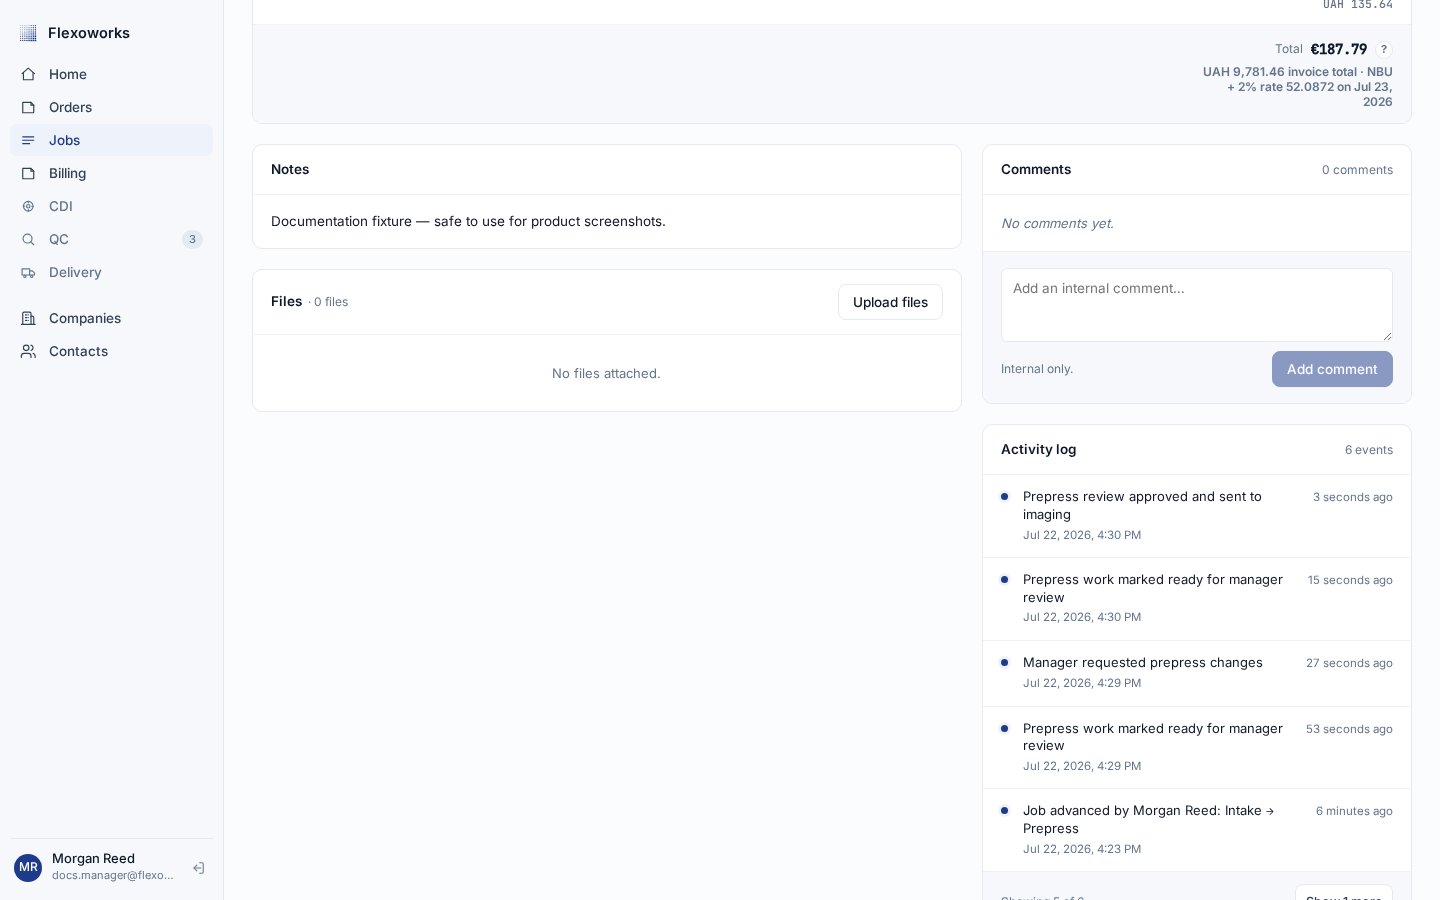Click the '3 seconds ago' timestamp
This screenshot has height=900, width=1440.
pyautogui.click(x=1353, y=497)
